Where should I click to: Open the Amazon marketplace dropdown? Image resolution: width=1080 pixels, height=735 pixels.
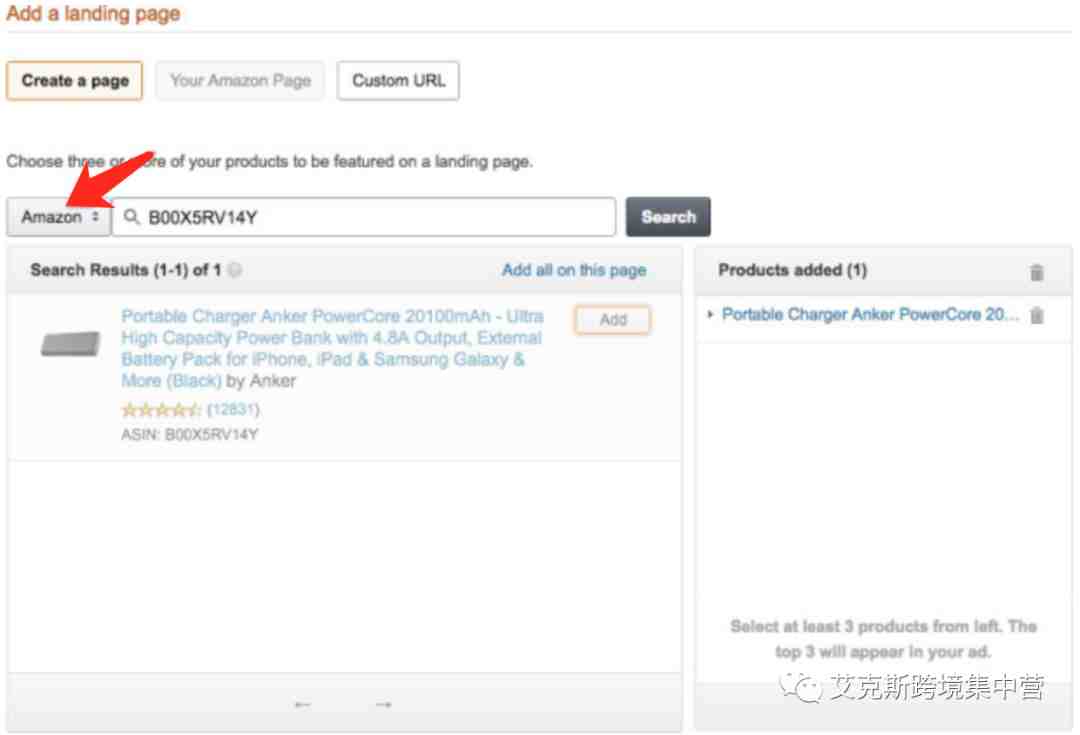coord(60,217)
